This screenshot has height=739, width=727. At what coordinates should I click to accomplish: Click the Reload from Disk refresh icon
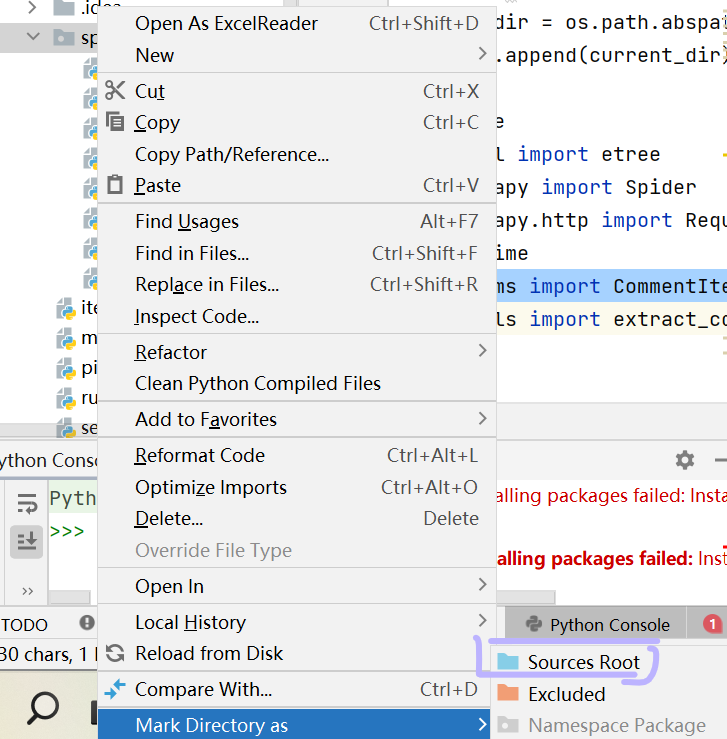[115, 653]
